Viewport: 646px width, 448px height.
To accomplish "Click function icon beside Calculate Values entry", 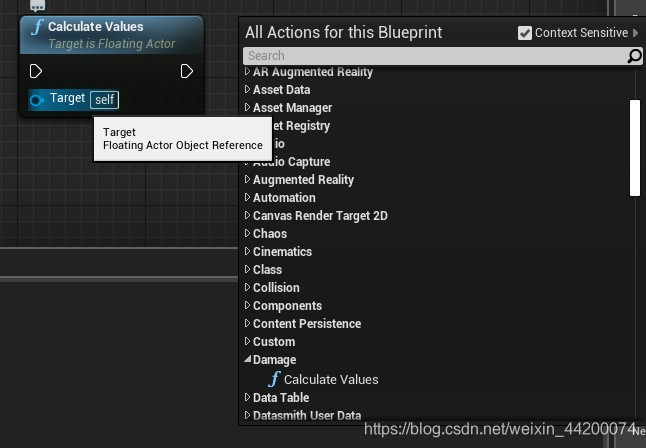I will 274,379.
